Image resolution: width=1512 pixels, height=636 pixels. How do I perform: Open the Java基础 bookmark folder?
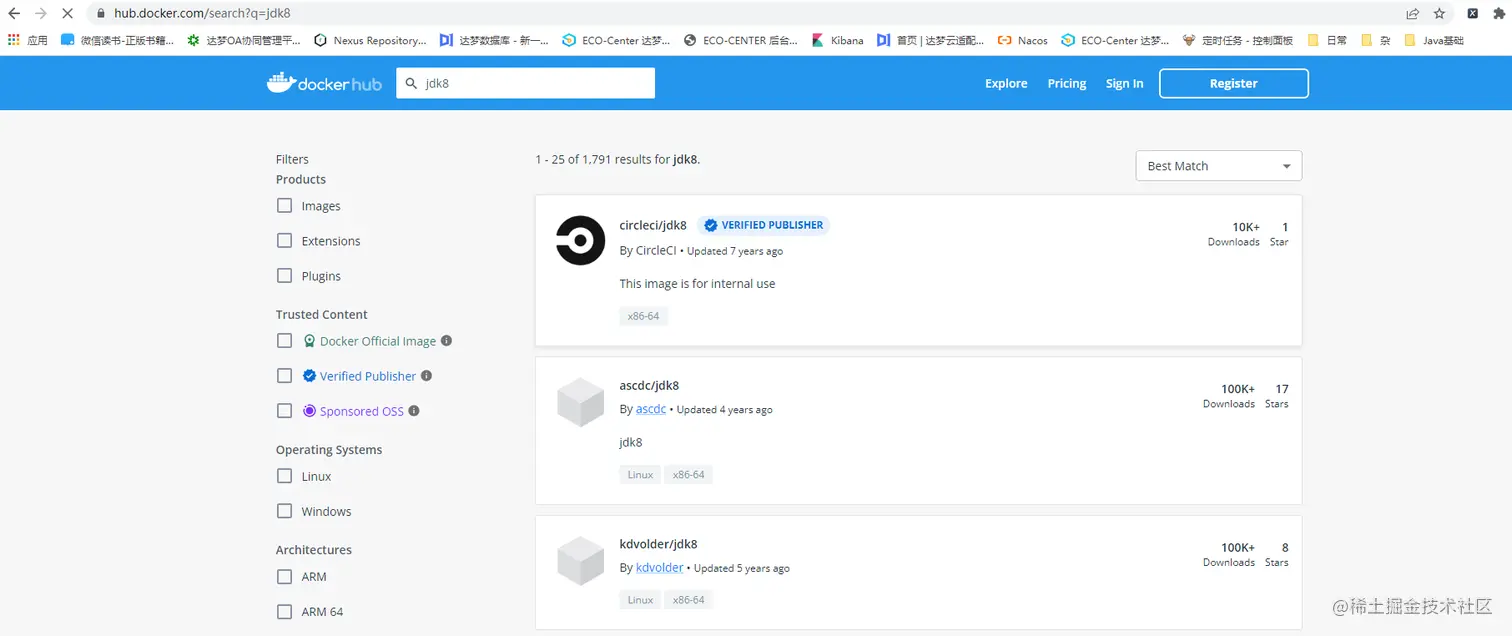tap(1434, 40)
